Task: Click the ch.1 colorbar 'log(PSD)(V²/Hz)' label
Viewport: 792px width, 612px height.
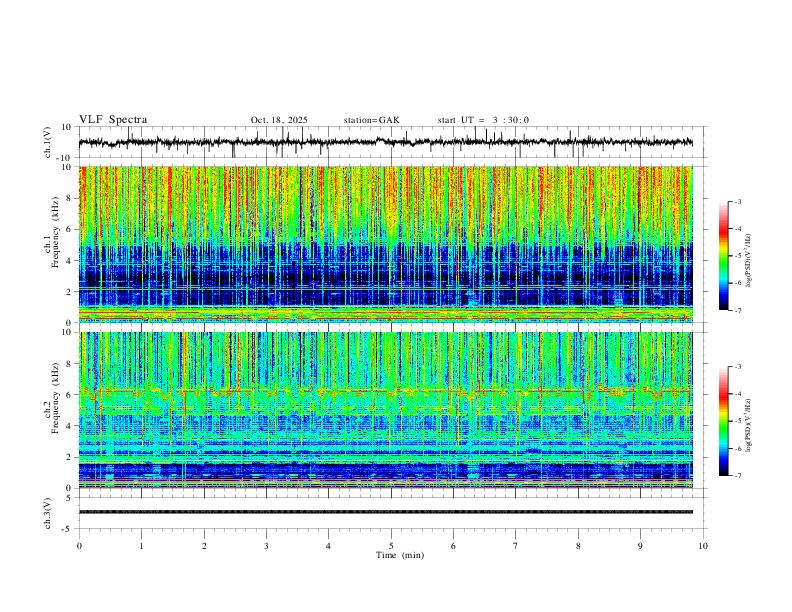Action: [x=748, y=261]
